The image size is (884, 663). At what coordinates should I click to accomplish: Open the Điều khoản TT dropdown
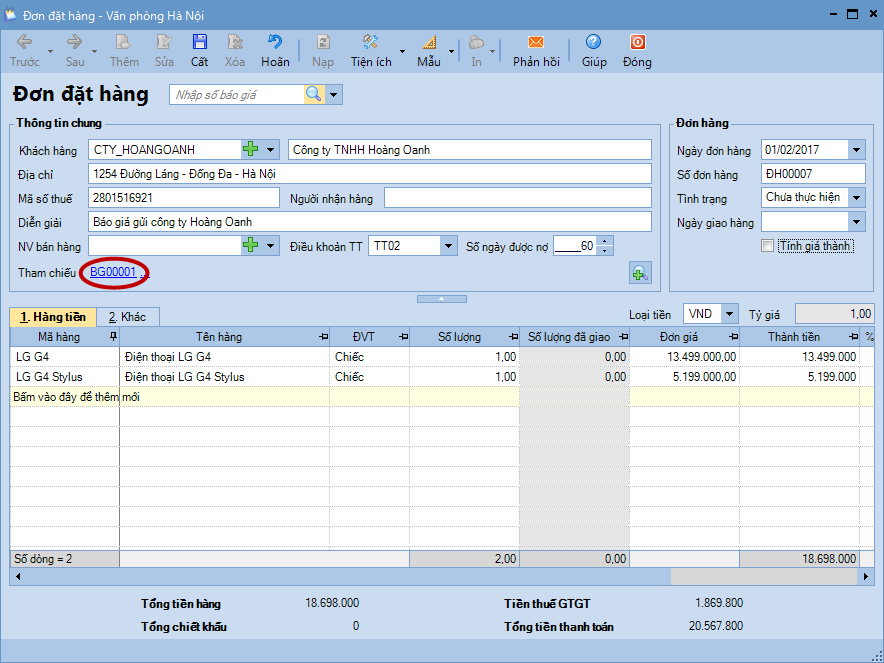(448, 246)
